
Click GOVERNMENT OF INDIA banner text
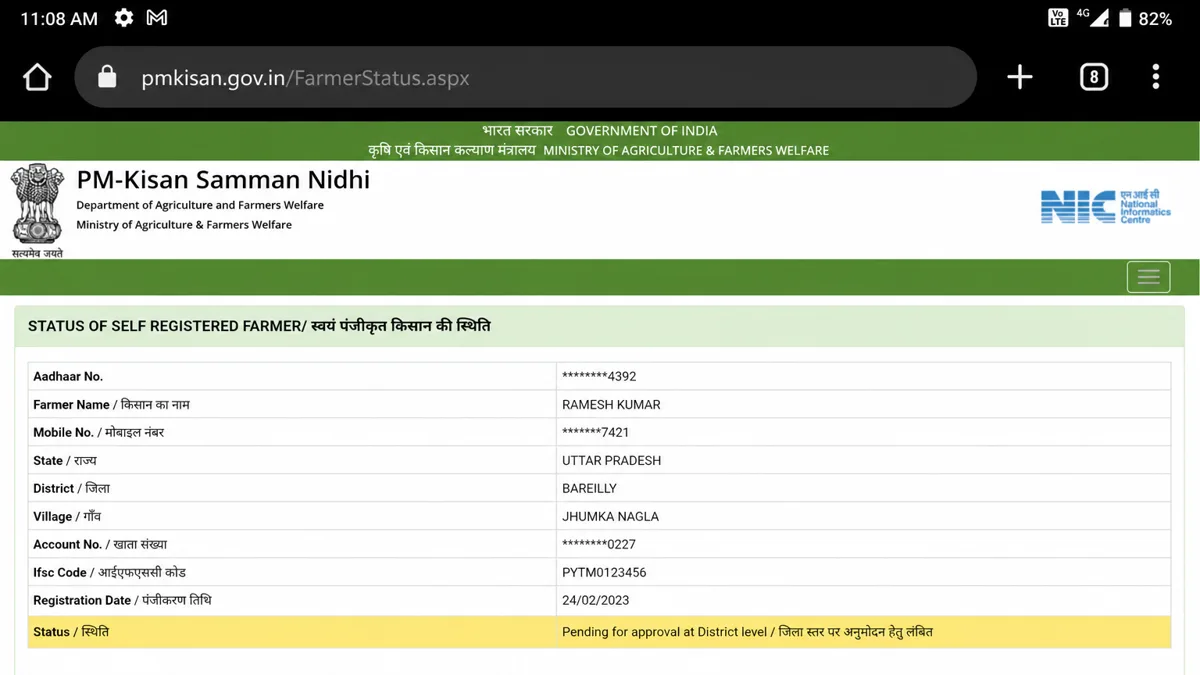coord(641,131)
